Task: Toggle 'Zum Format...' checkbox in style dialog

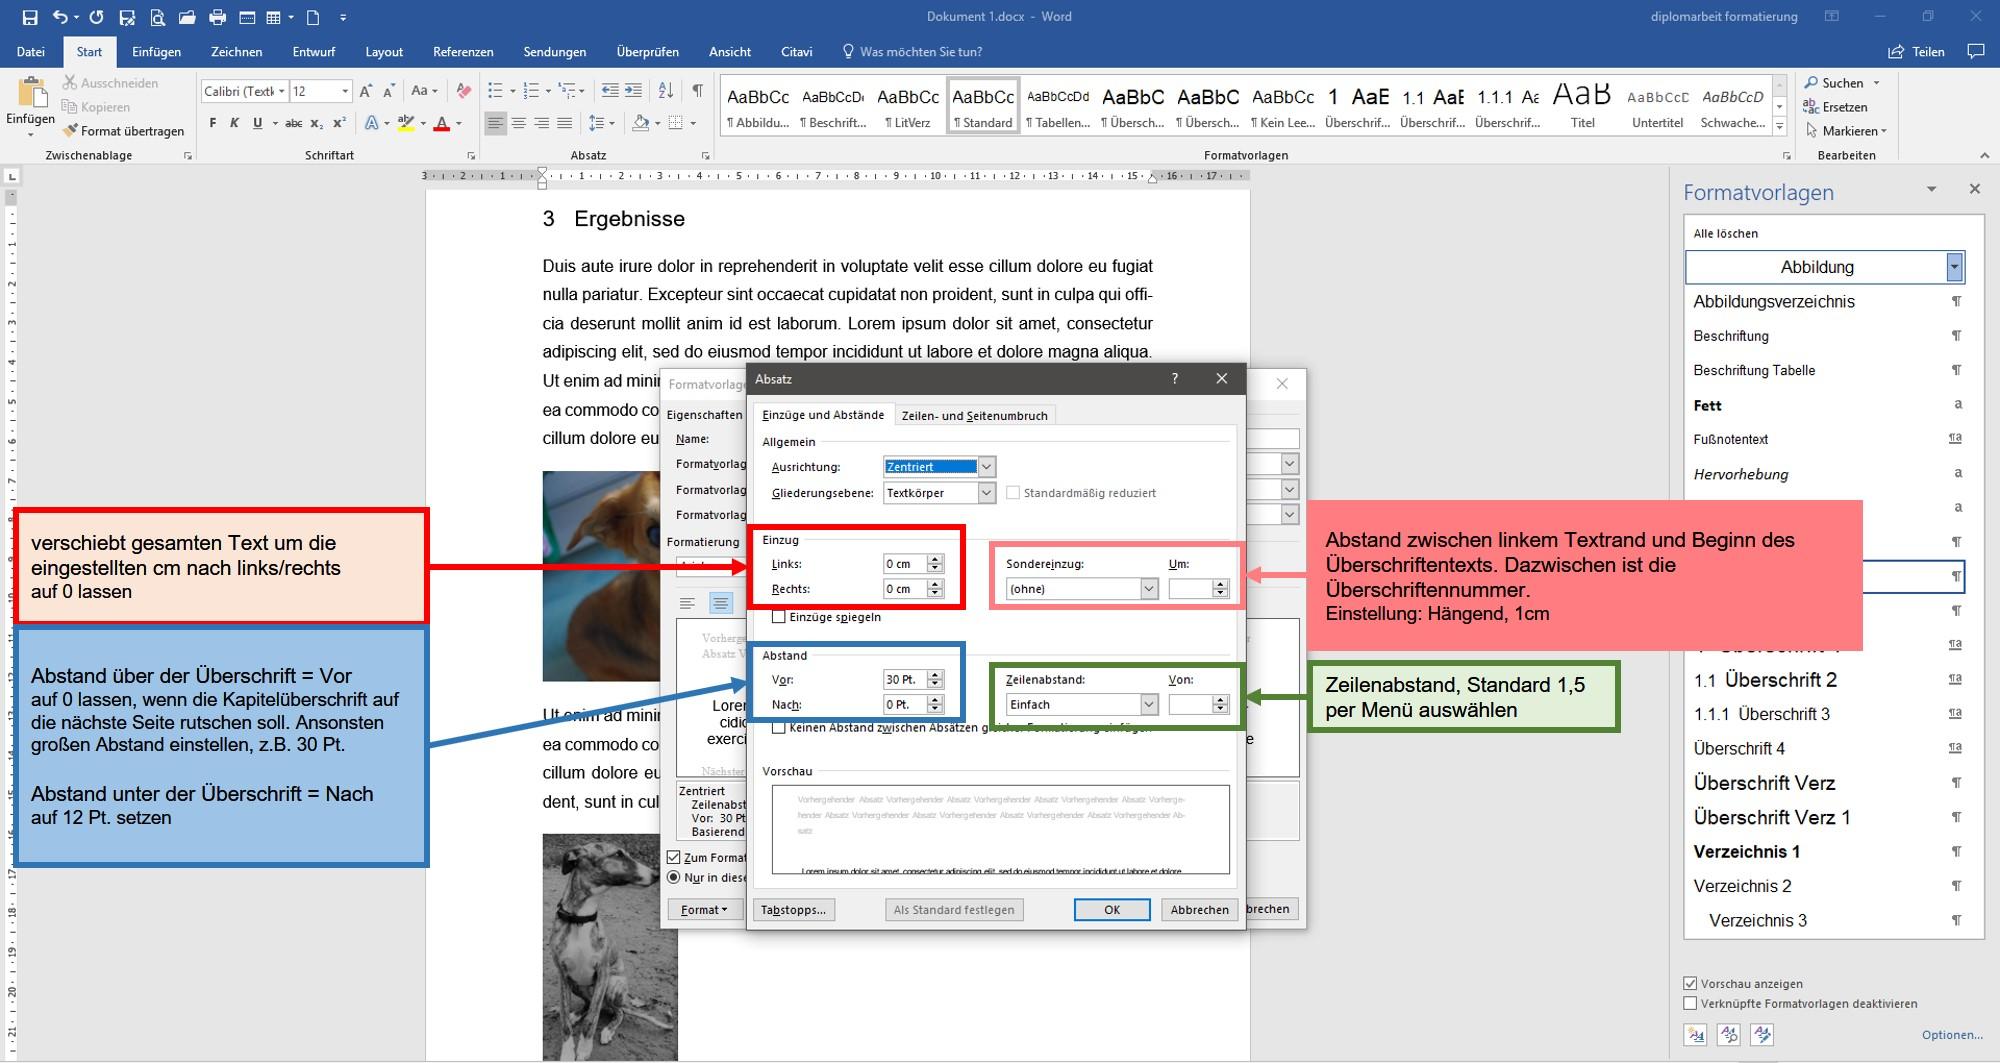Action: click(x=674, y=857)
